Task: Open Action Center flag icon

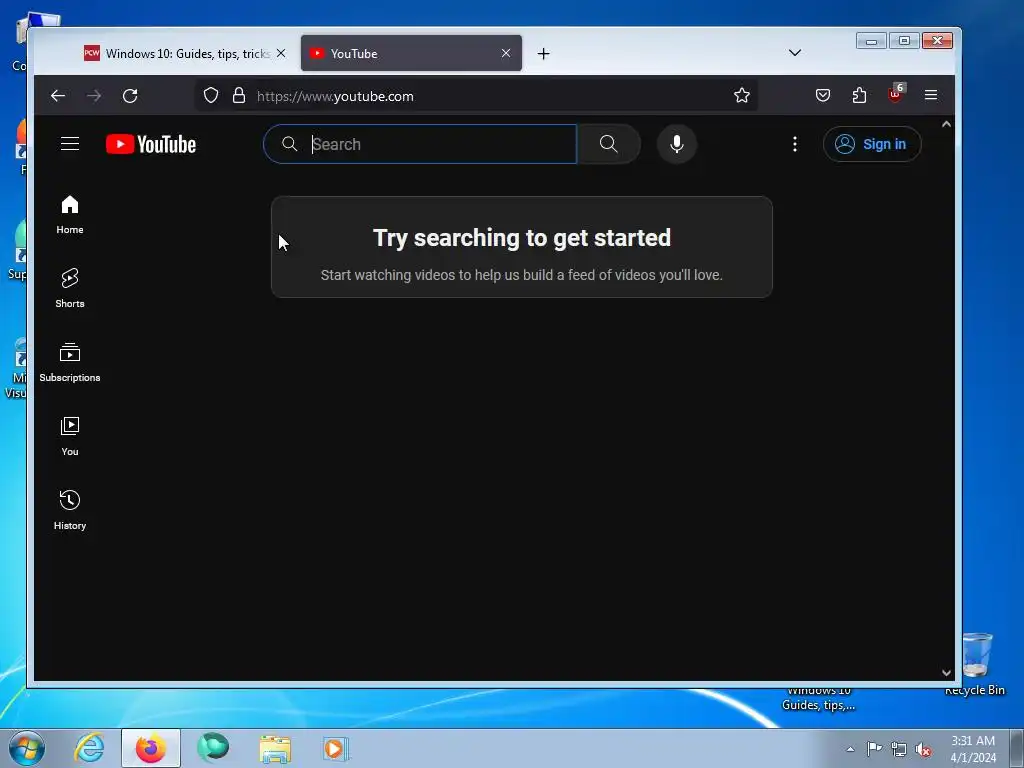Action: coord(874,748)
